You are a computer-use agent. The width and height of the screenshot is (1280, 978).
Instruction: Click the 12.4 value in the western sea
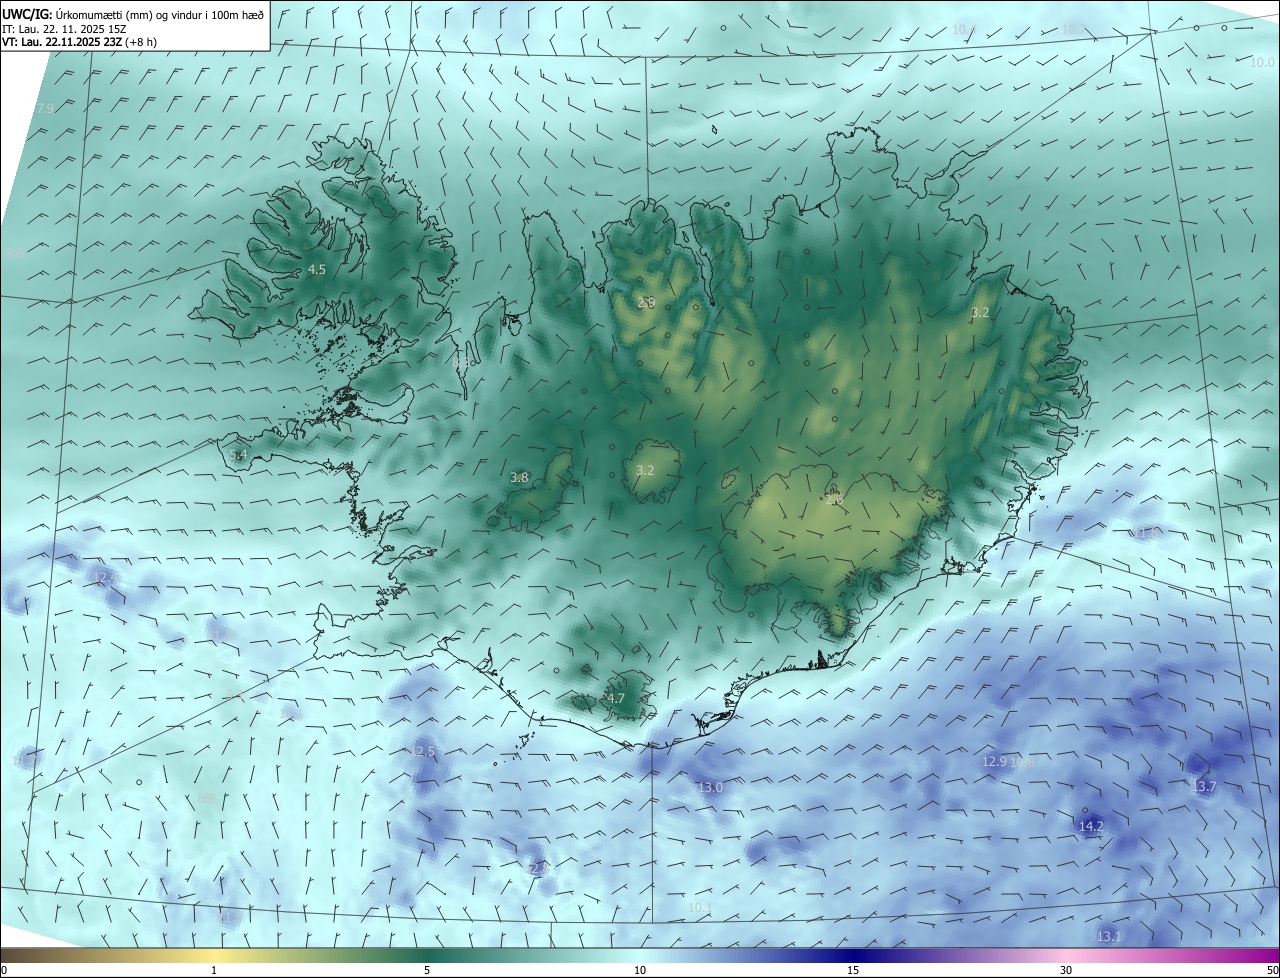(106, 578)
